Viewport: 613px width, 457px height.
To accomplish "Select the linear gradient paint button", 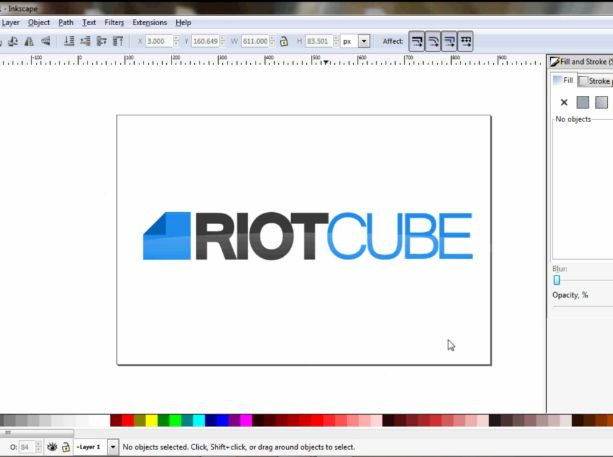I will 601,102.
